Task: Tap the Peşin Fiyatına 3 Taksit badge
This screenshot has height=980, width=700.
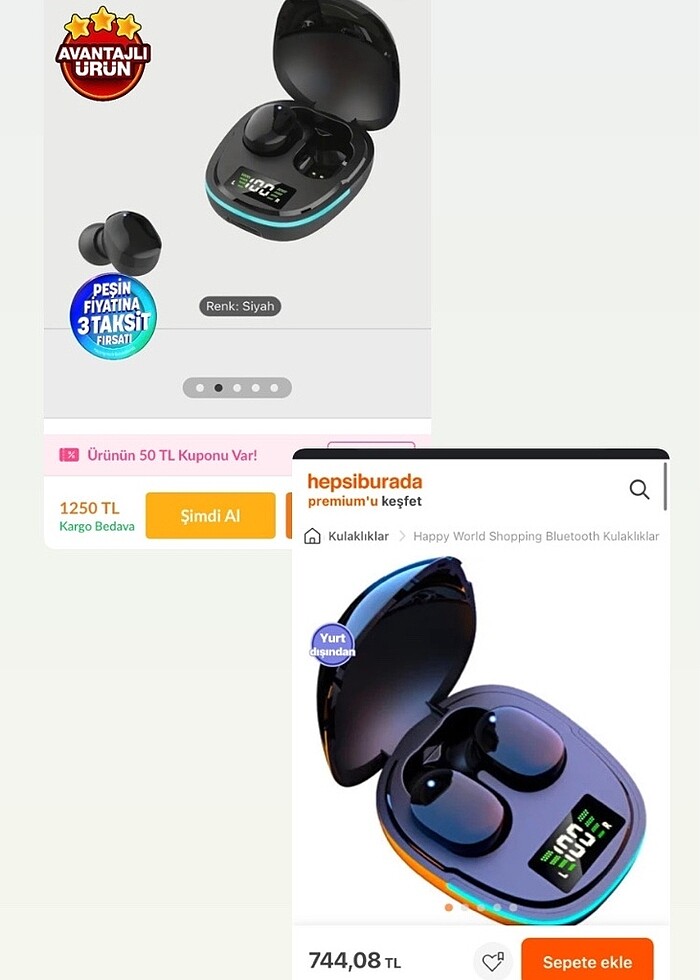Action: (x=113, y=316)
